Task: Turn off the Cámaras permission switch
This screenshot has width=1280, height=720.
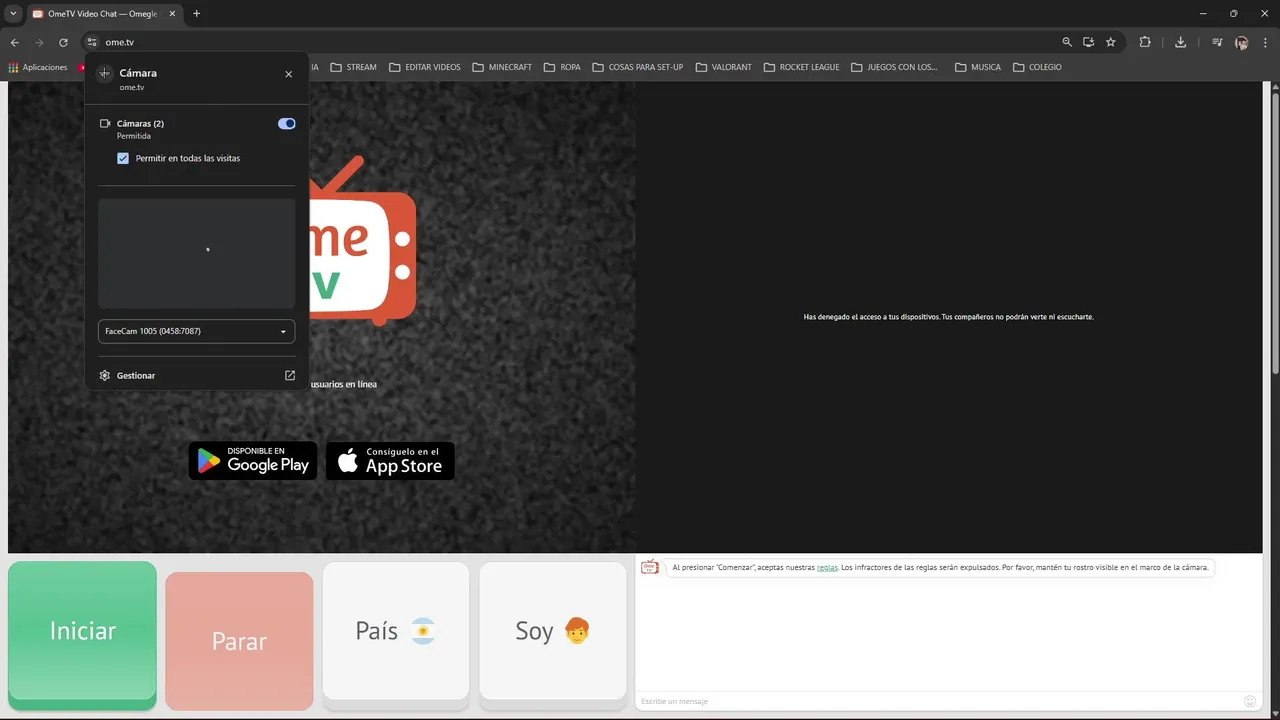Action: tap(287, 124)
